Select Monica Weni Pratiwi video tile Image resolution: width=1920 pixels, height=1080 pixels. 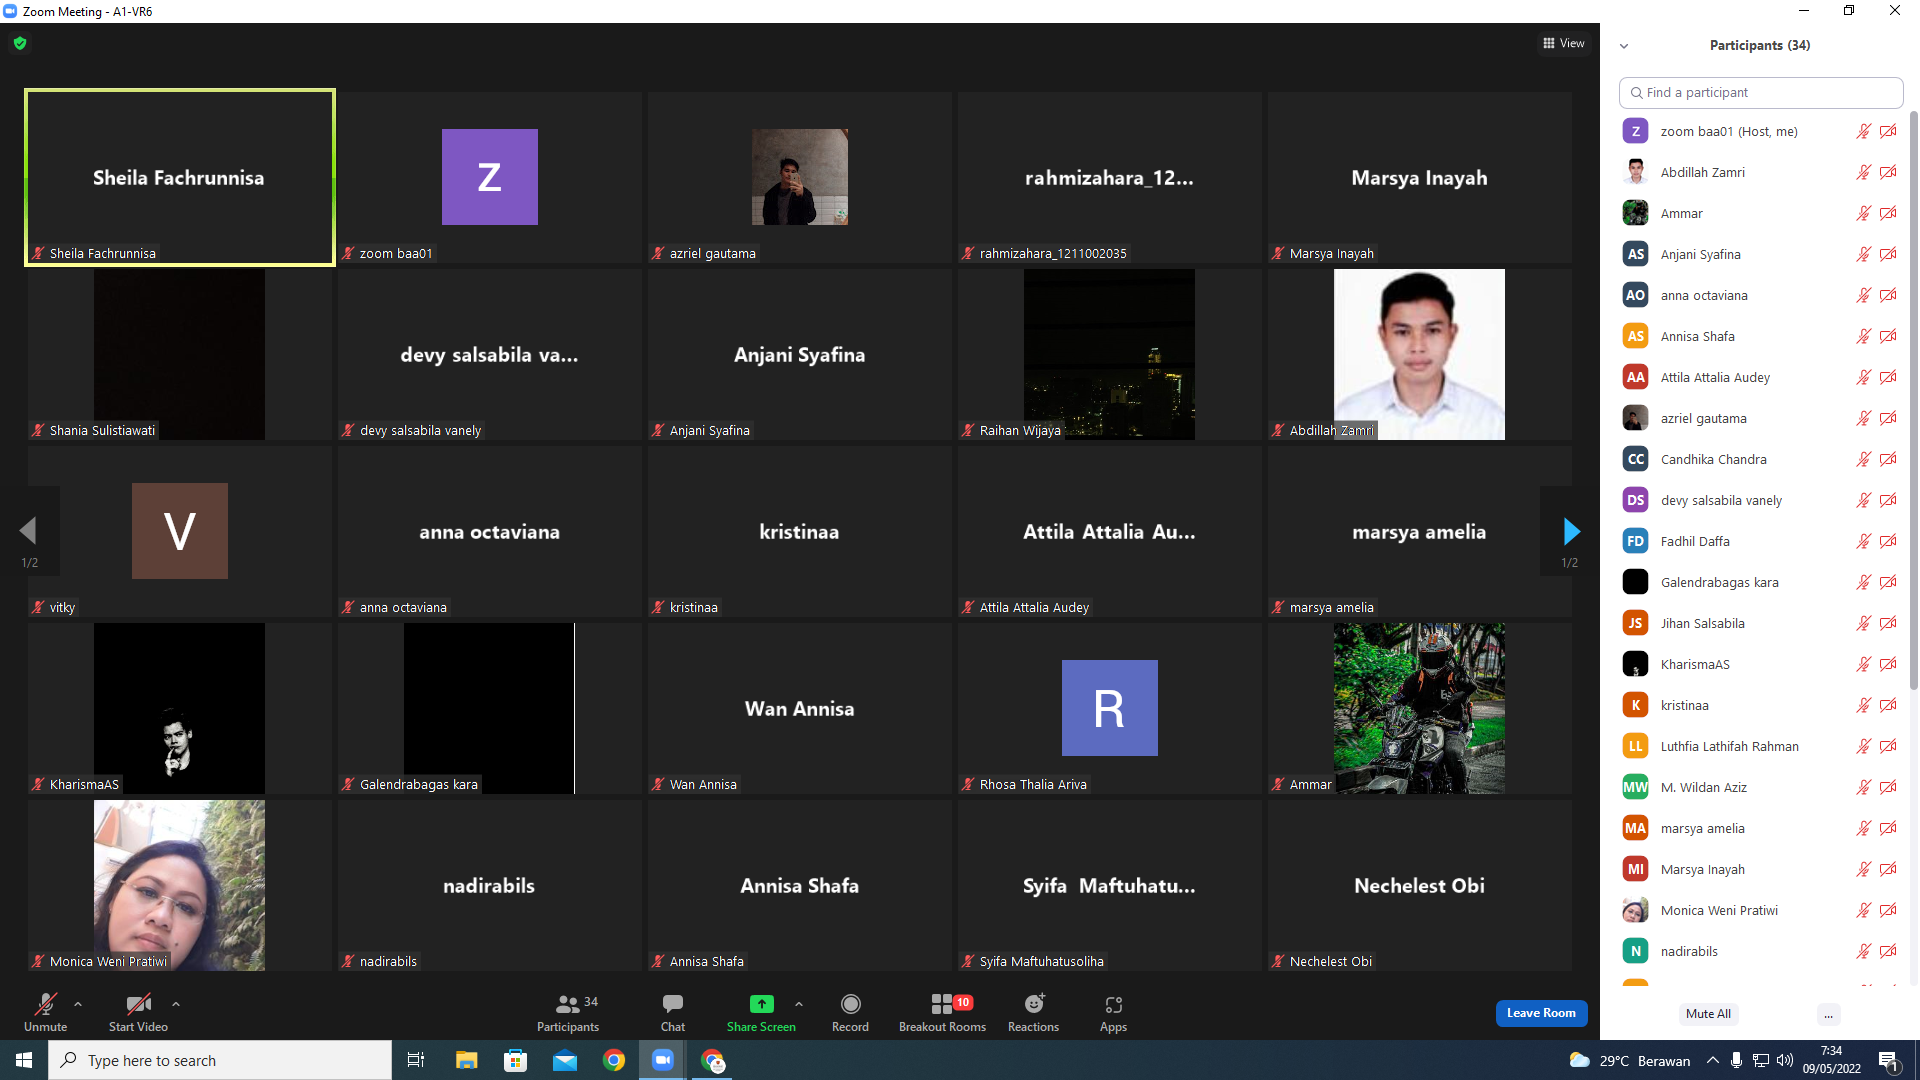click(x=180, y=885)
